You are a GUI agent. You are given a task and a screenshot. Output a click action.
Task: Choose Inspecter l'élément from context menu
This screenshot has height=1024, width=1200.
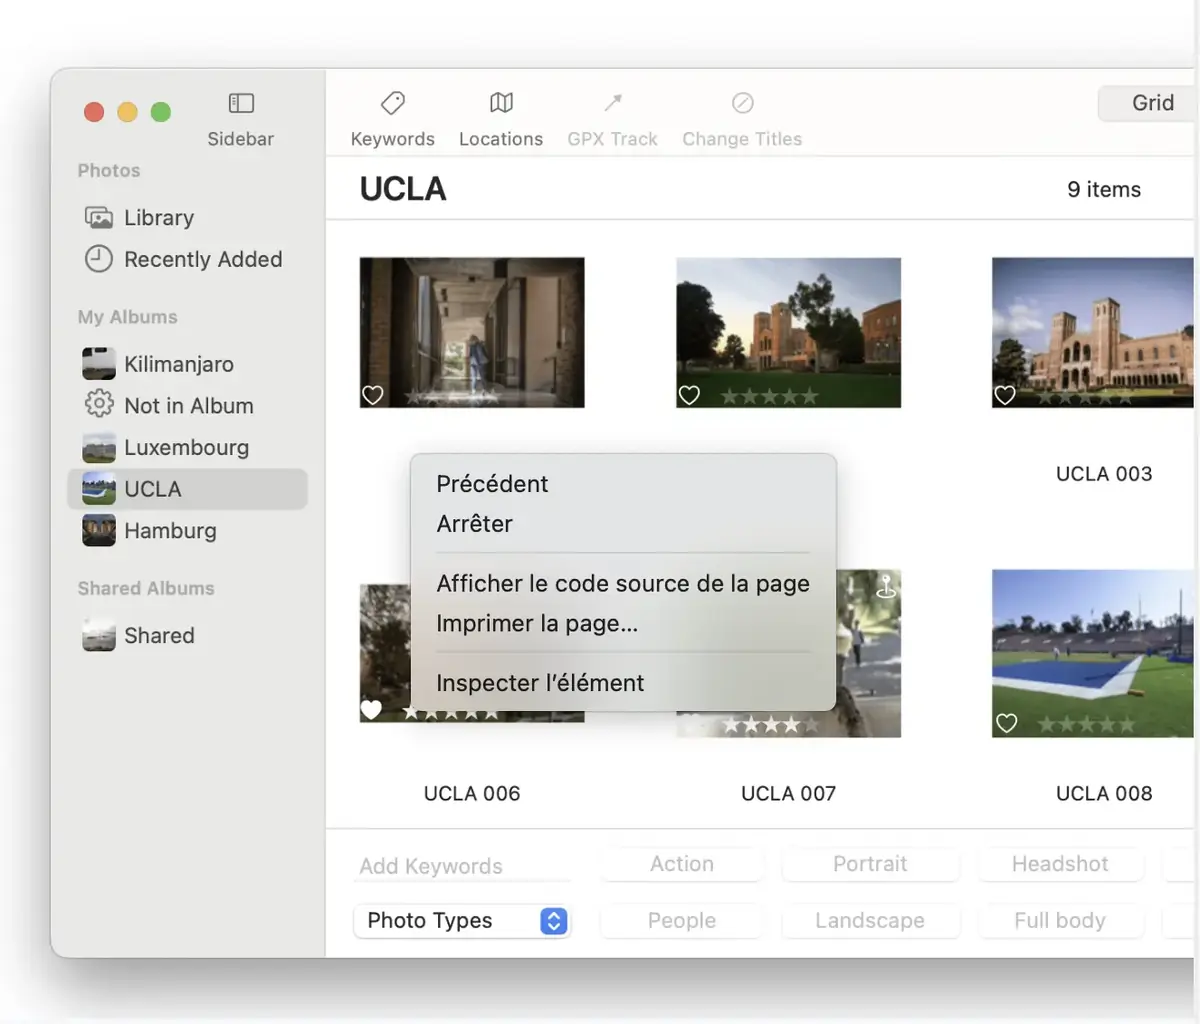coord(540,683)
